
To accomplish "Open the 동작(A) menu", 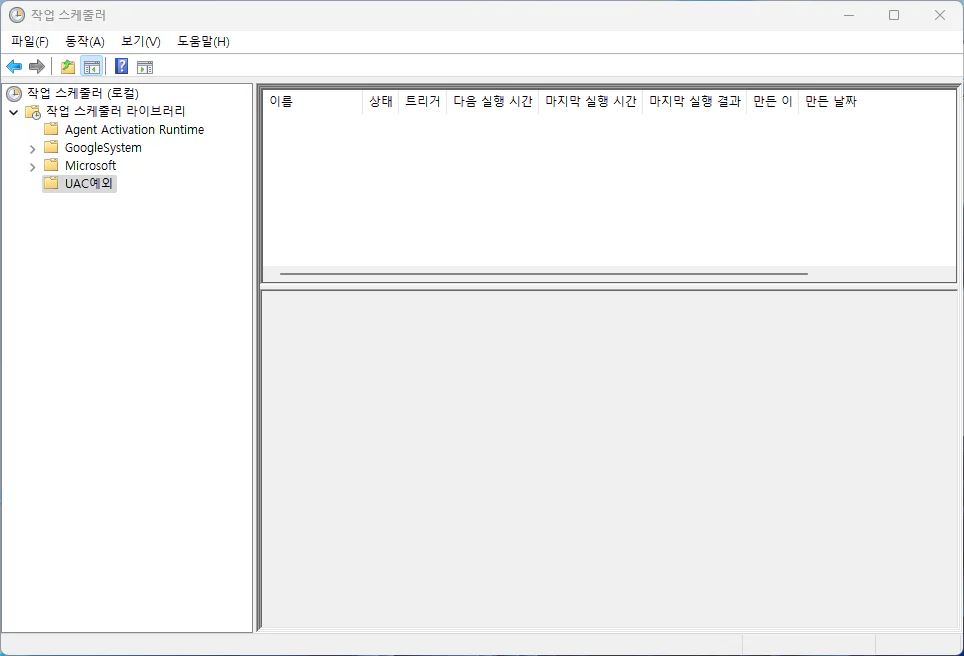I will click(x=85, y=41).
